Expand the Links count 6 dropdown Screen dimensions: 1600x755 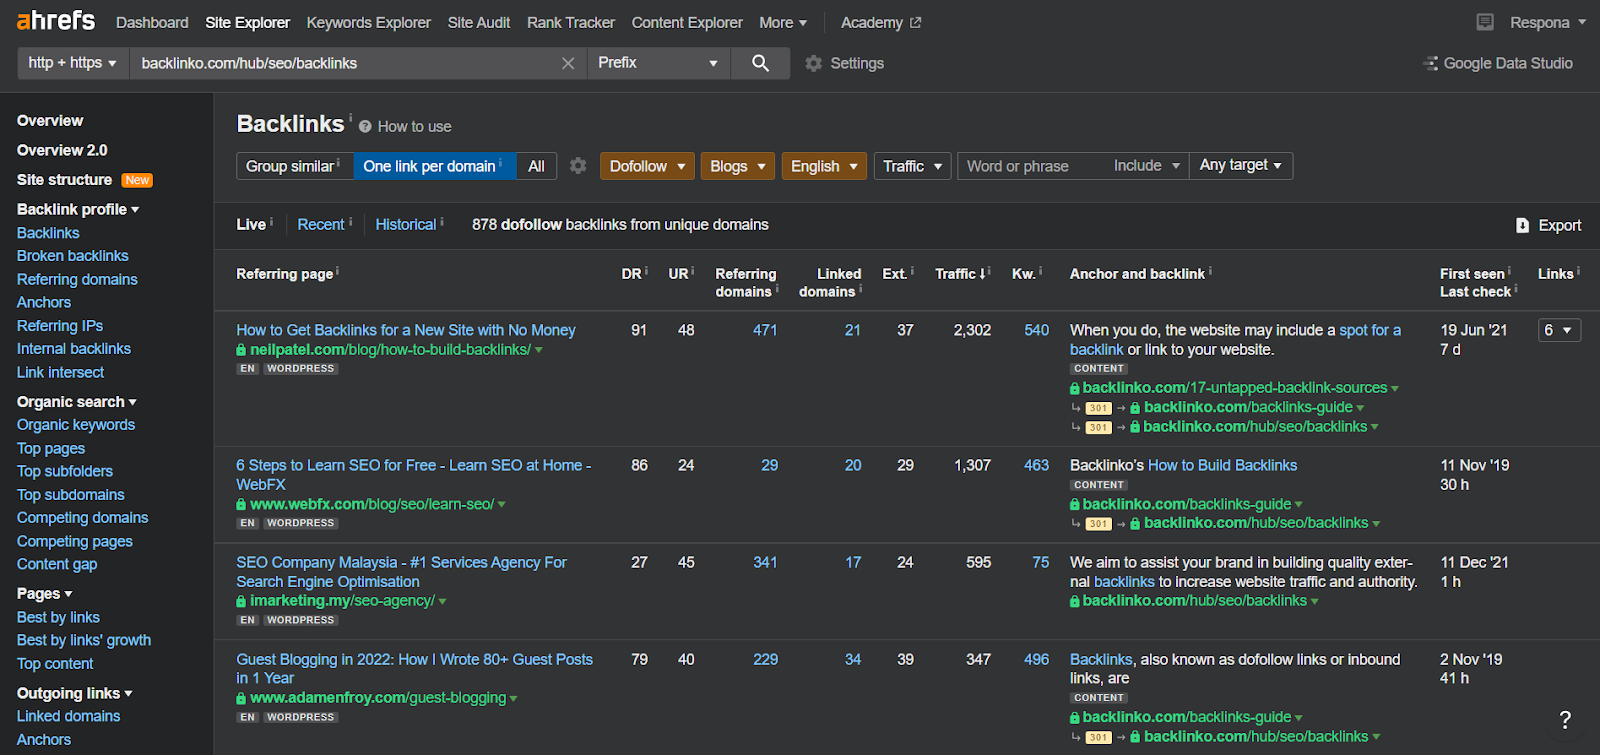pyautogui.click(x=1559, y=330)
